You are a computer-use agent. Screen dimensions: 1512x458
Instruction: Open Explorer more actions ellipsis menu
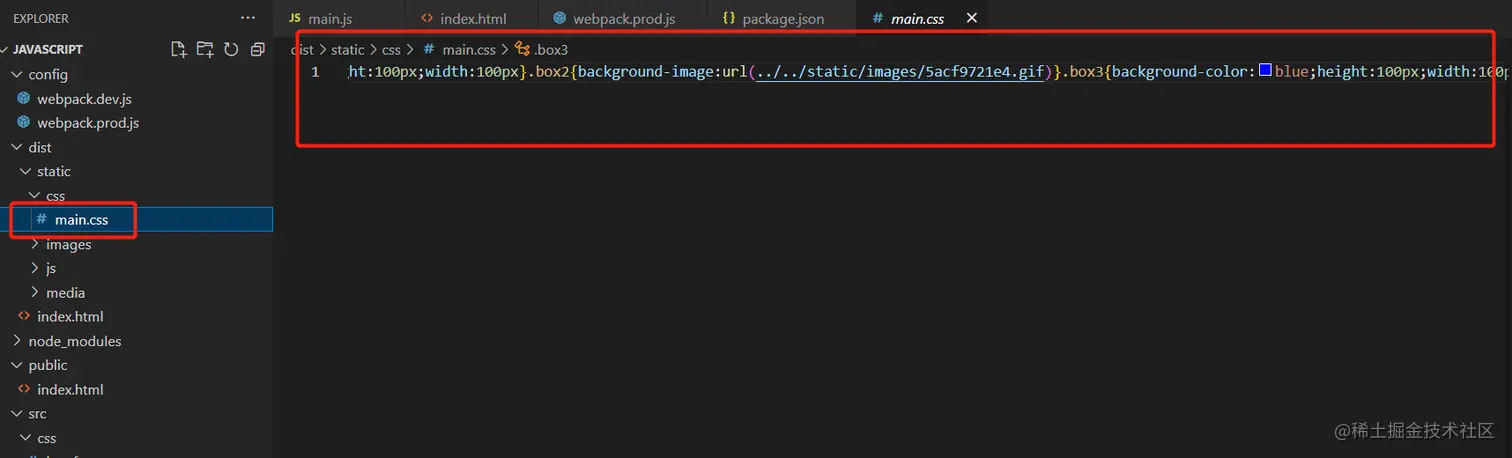[248, 18]
